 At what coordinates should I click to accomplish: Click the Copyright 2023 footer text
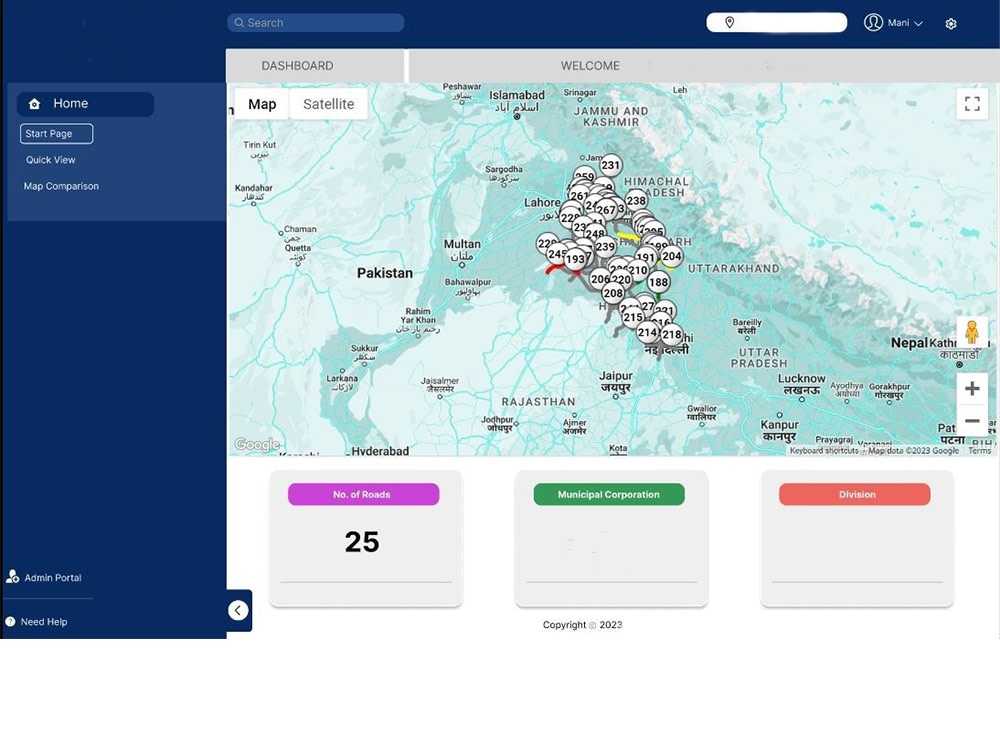pyautogui.click(x=582, y=625)
